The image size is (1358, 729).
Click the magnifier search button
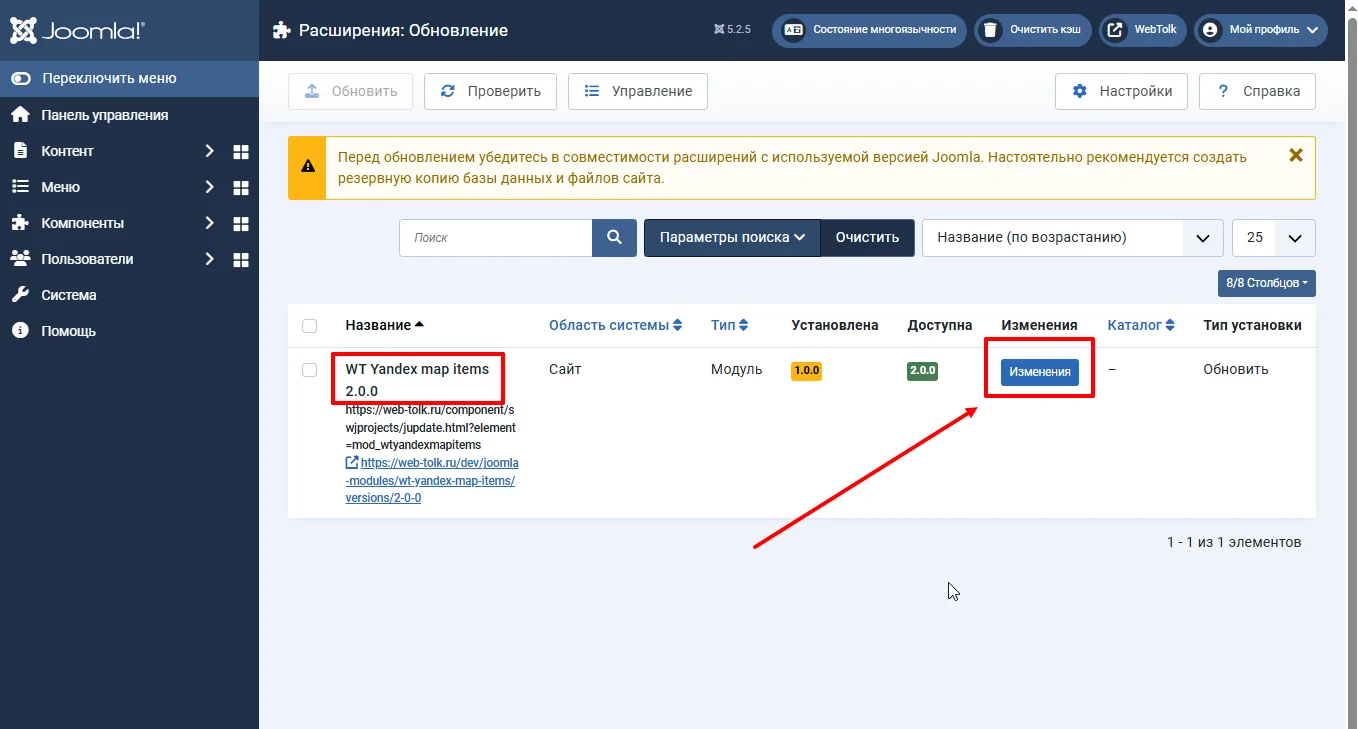[615, 238]
